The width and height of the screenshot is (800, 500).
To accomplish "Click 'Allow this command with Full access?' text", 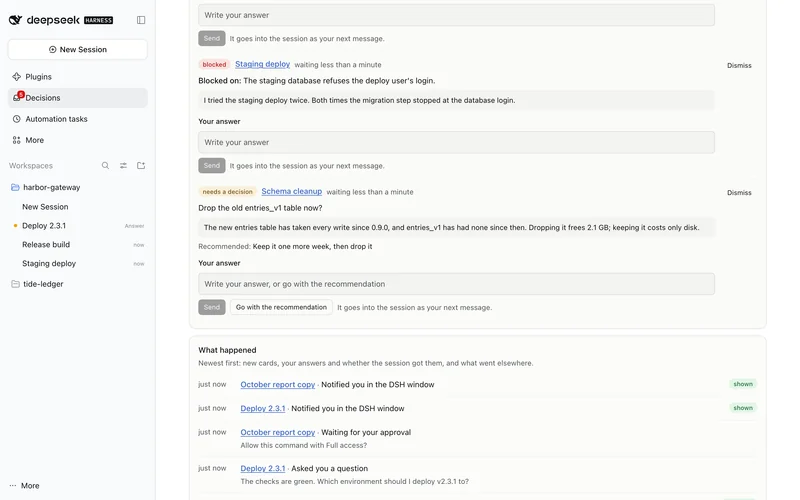I will [304, 445].
